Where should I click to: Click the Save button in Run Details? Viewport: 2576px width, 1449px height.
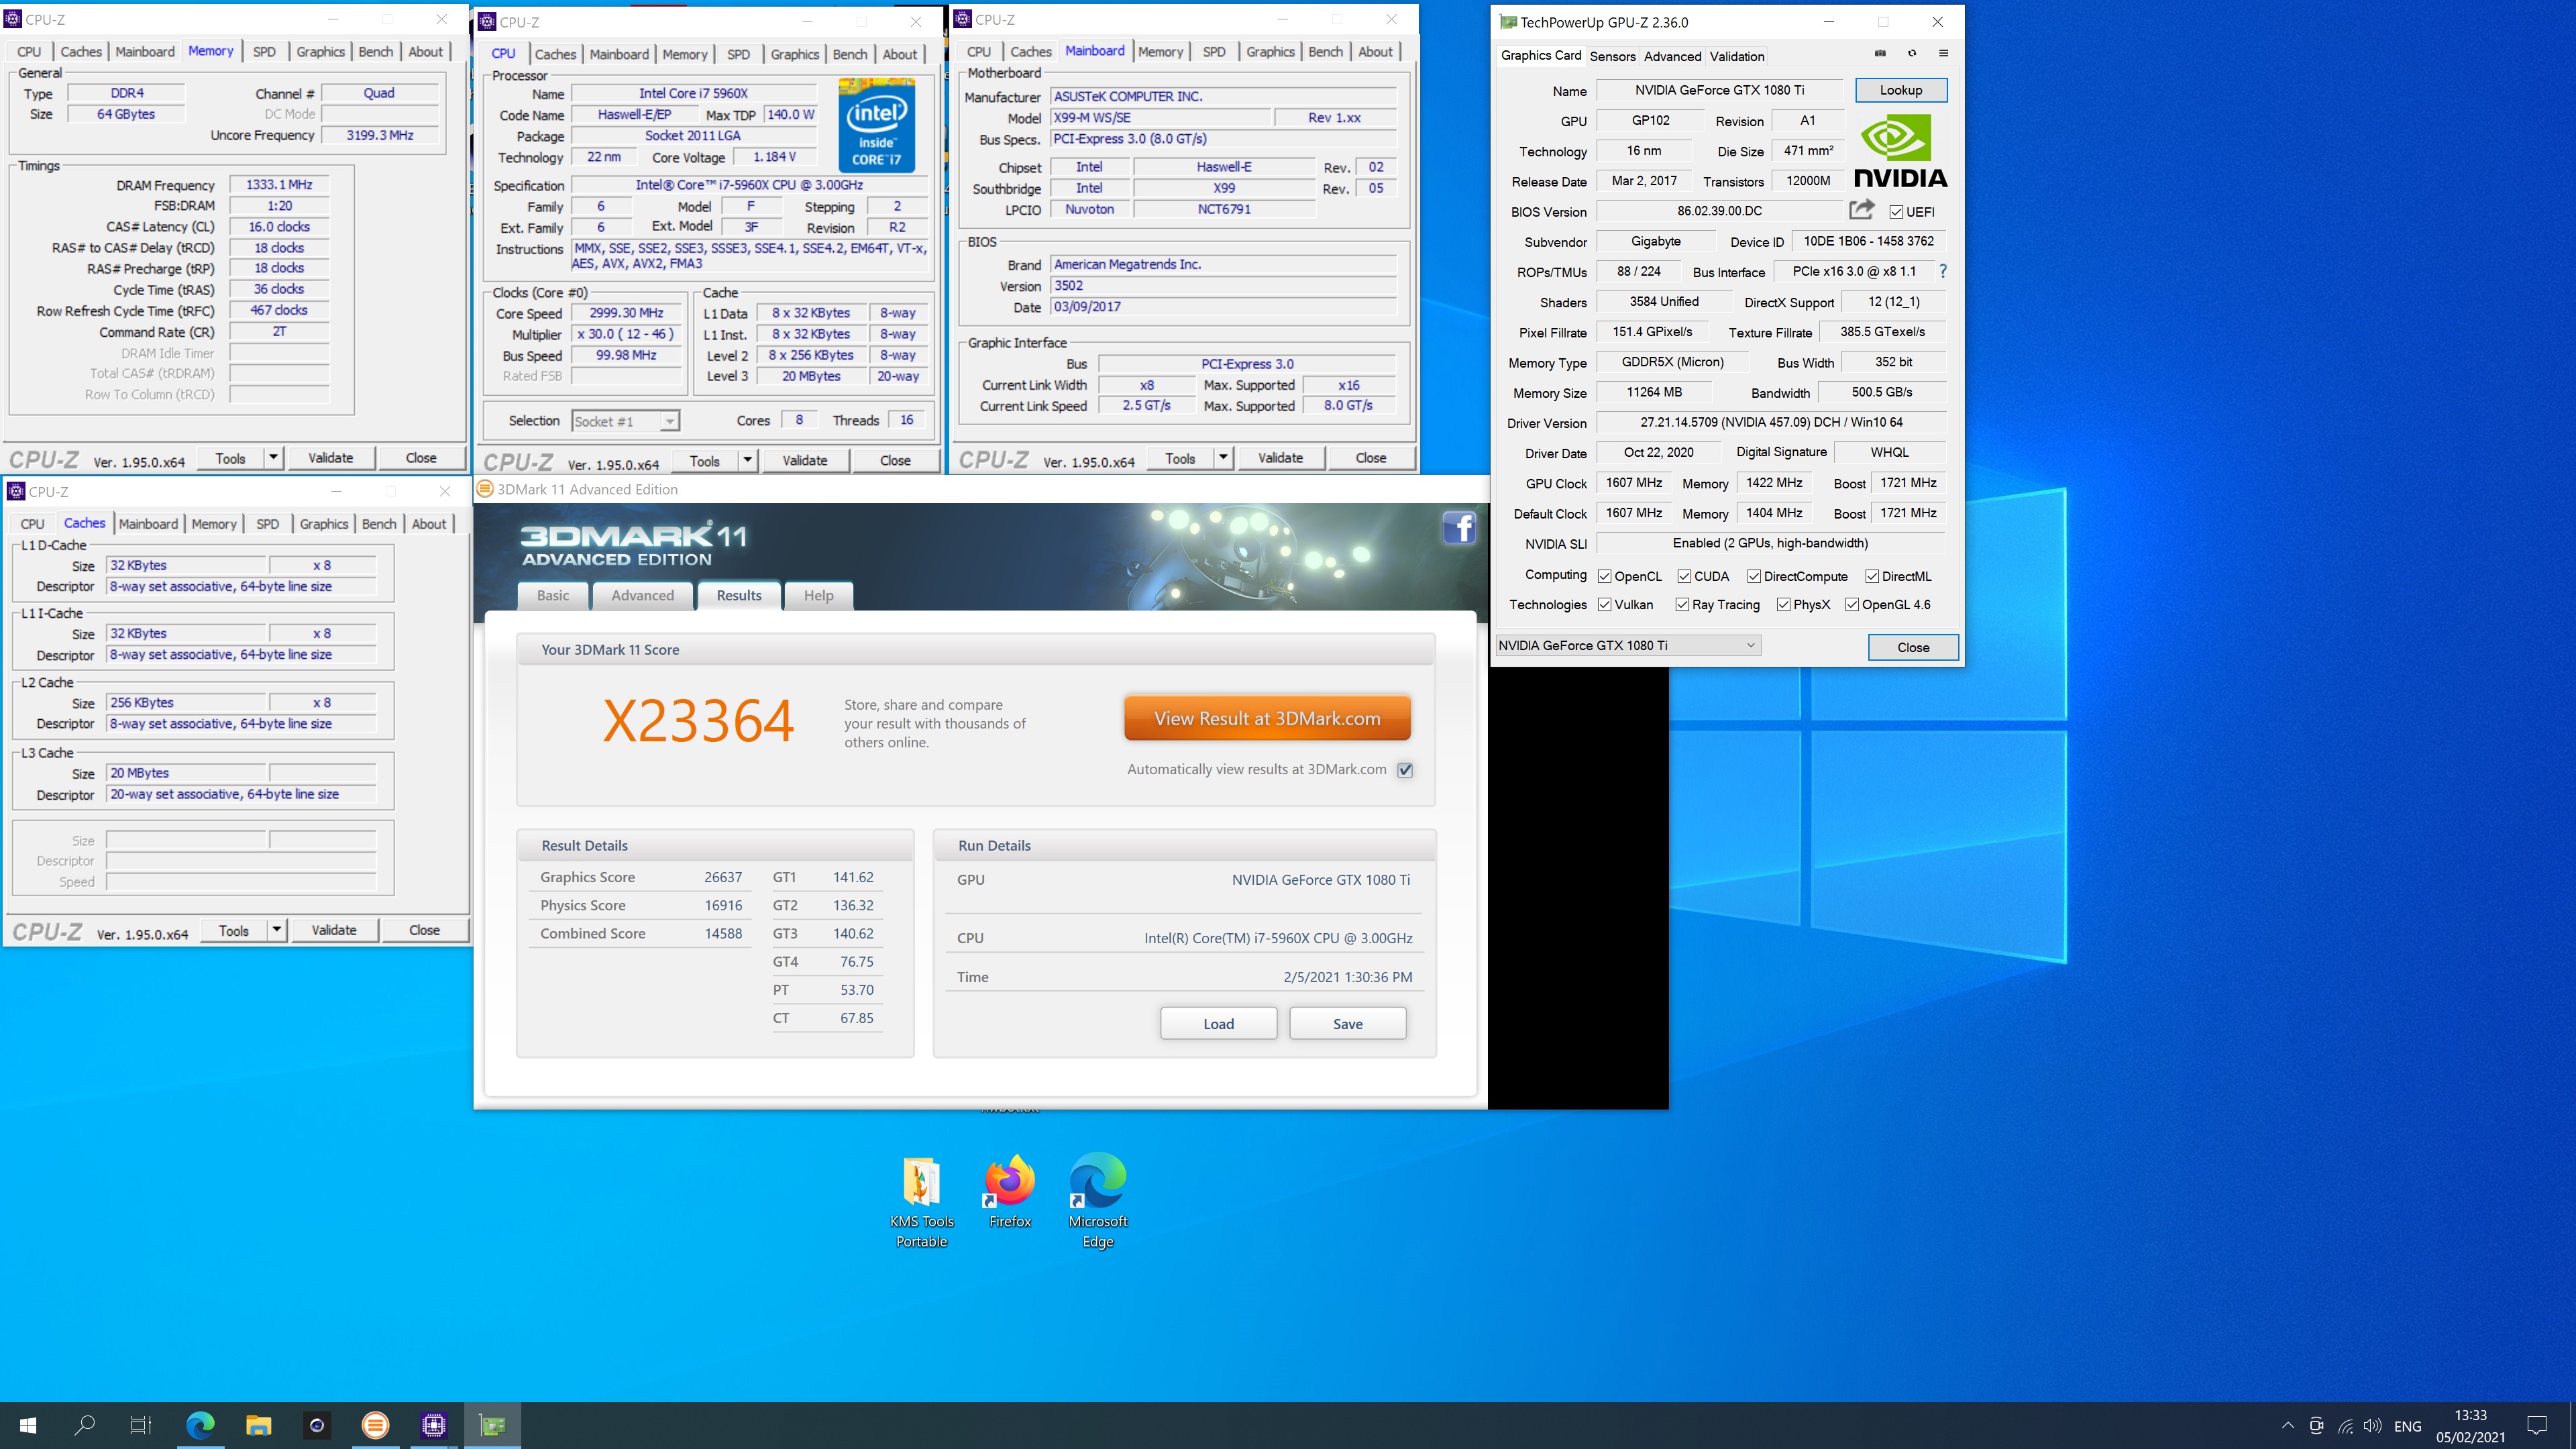click(1347, 1023)
